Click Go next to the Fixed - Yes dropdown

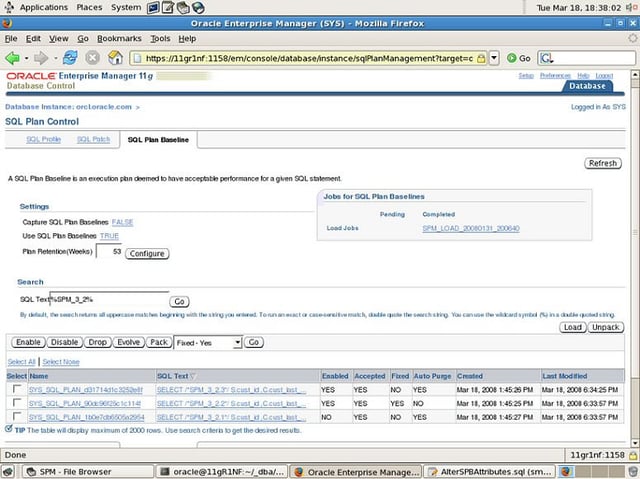click(x=253, y=342)
